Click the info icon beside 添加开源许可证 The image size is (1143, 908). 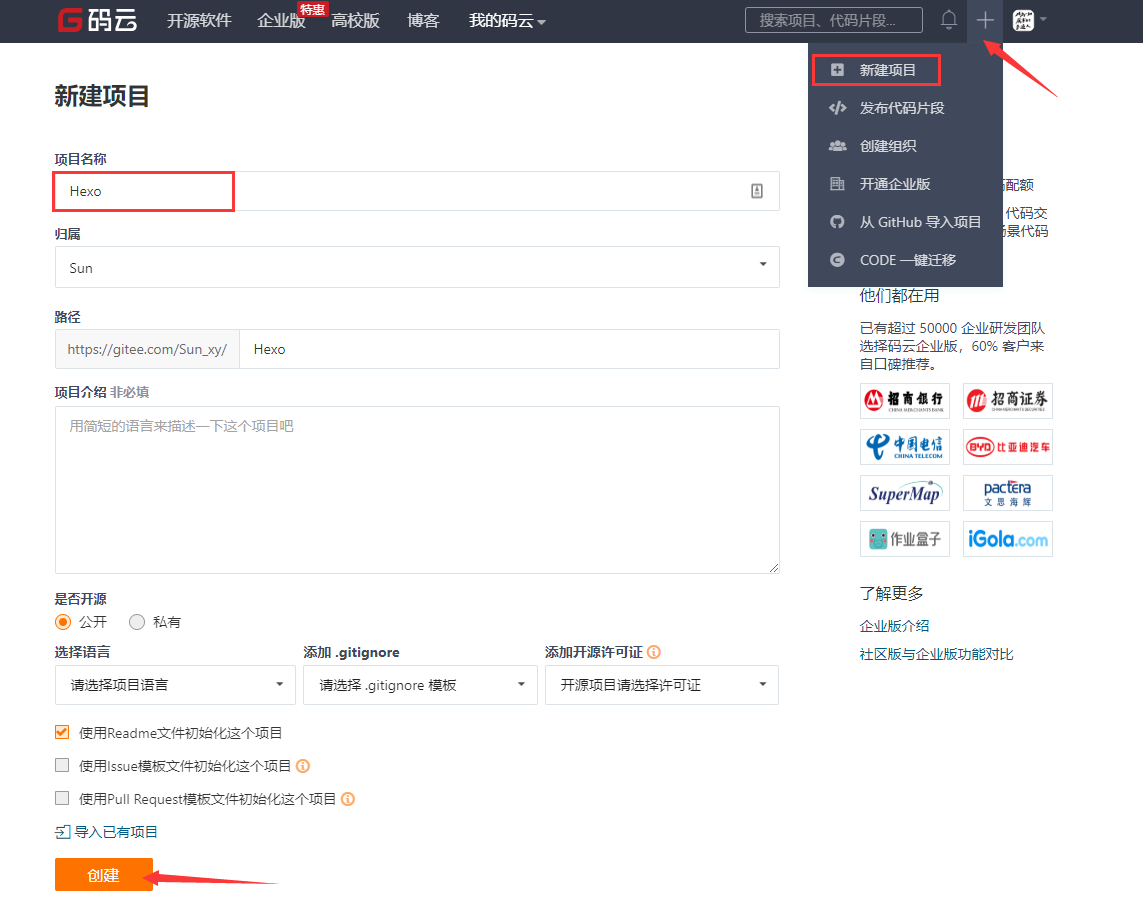[654, 652]
